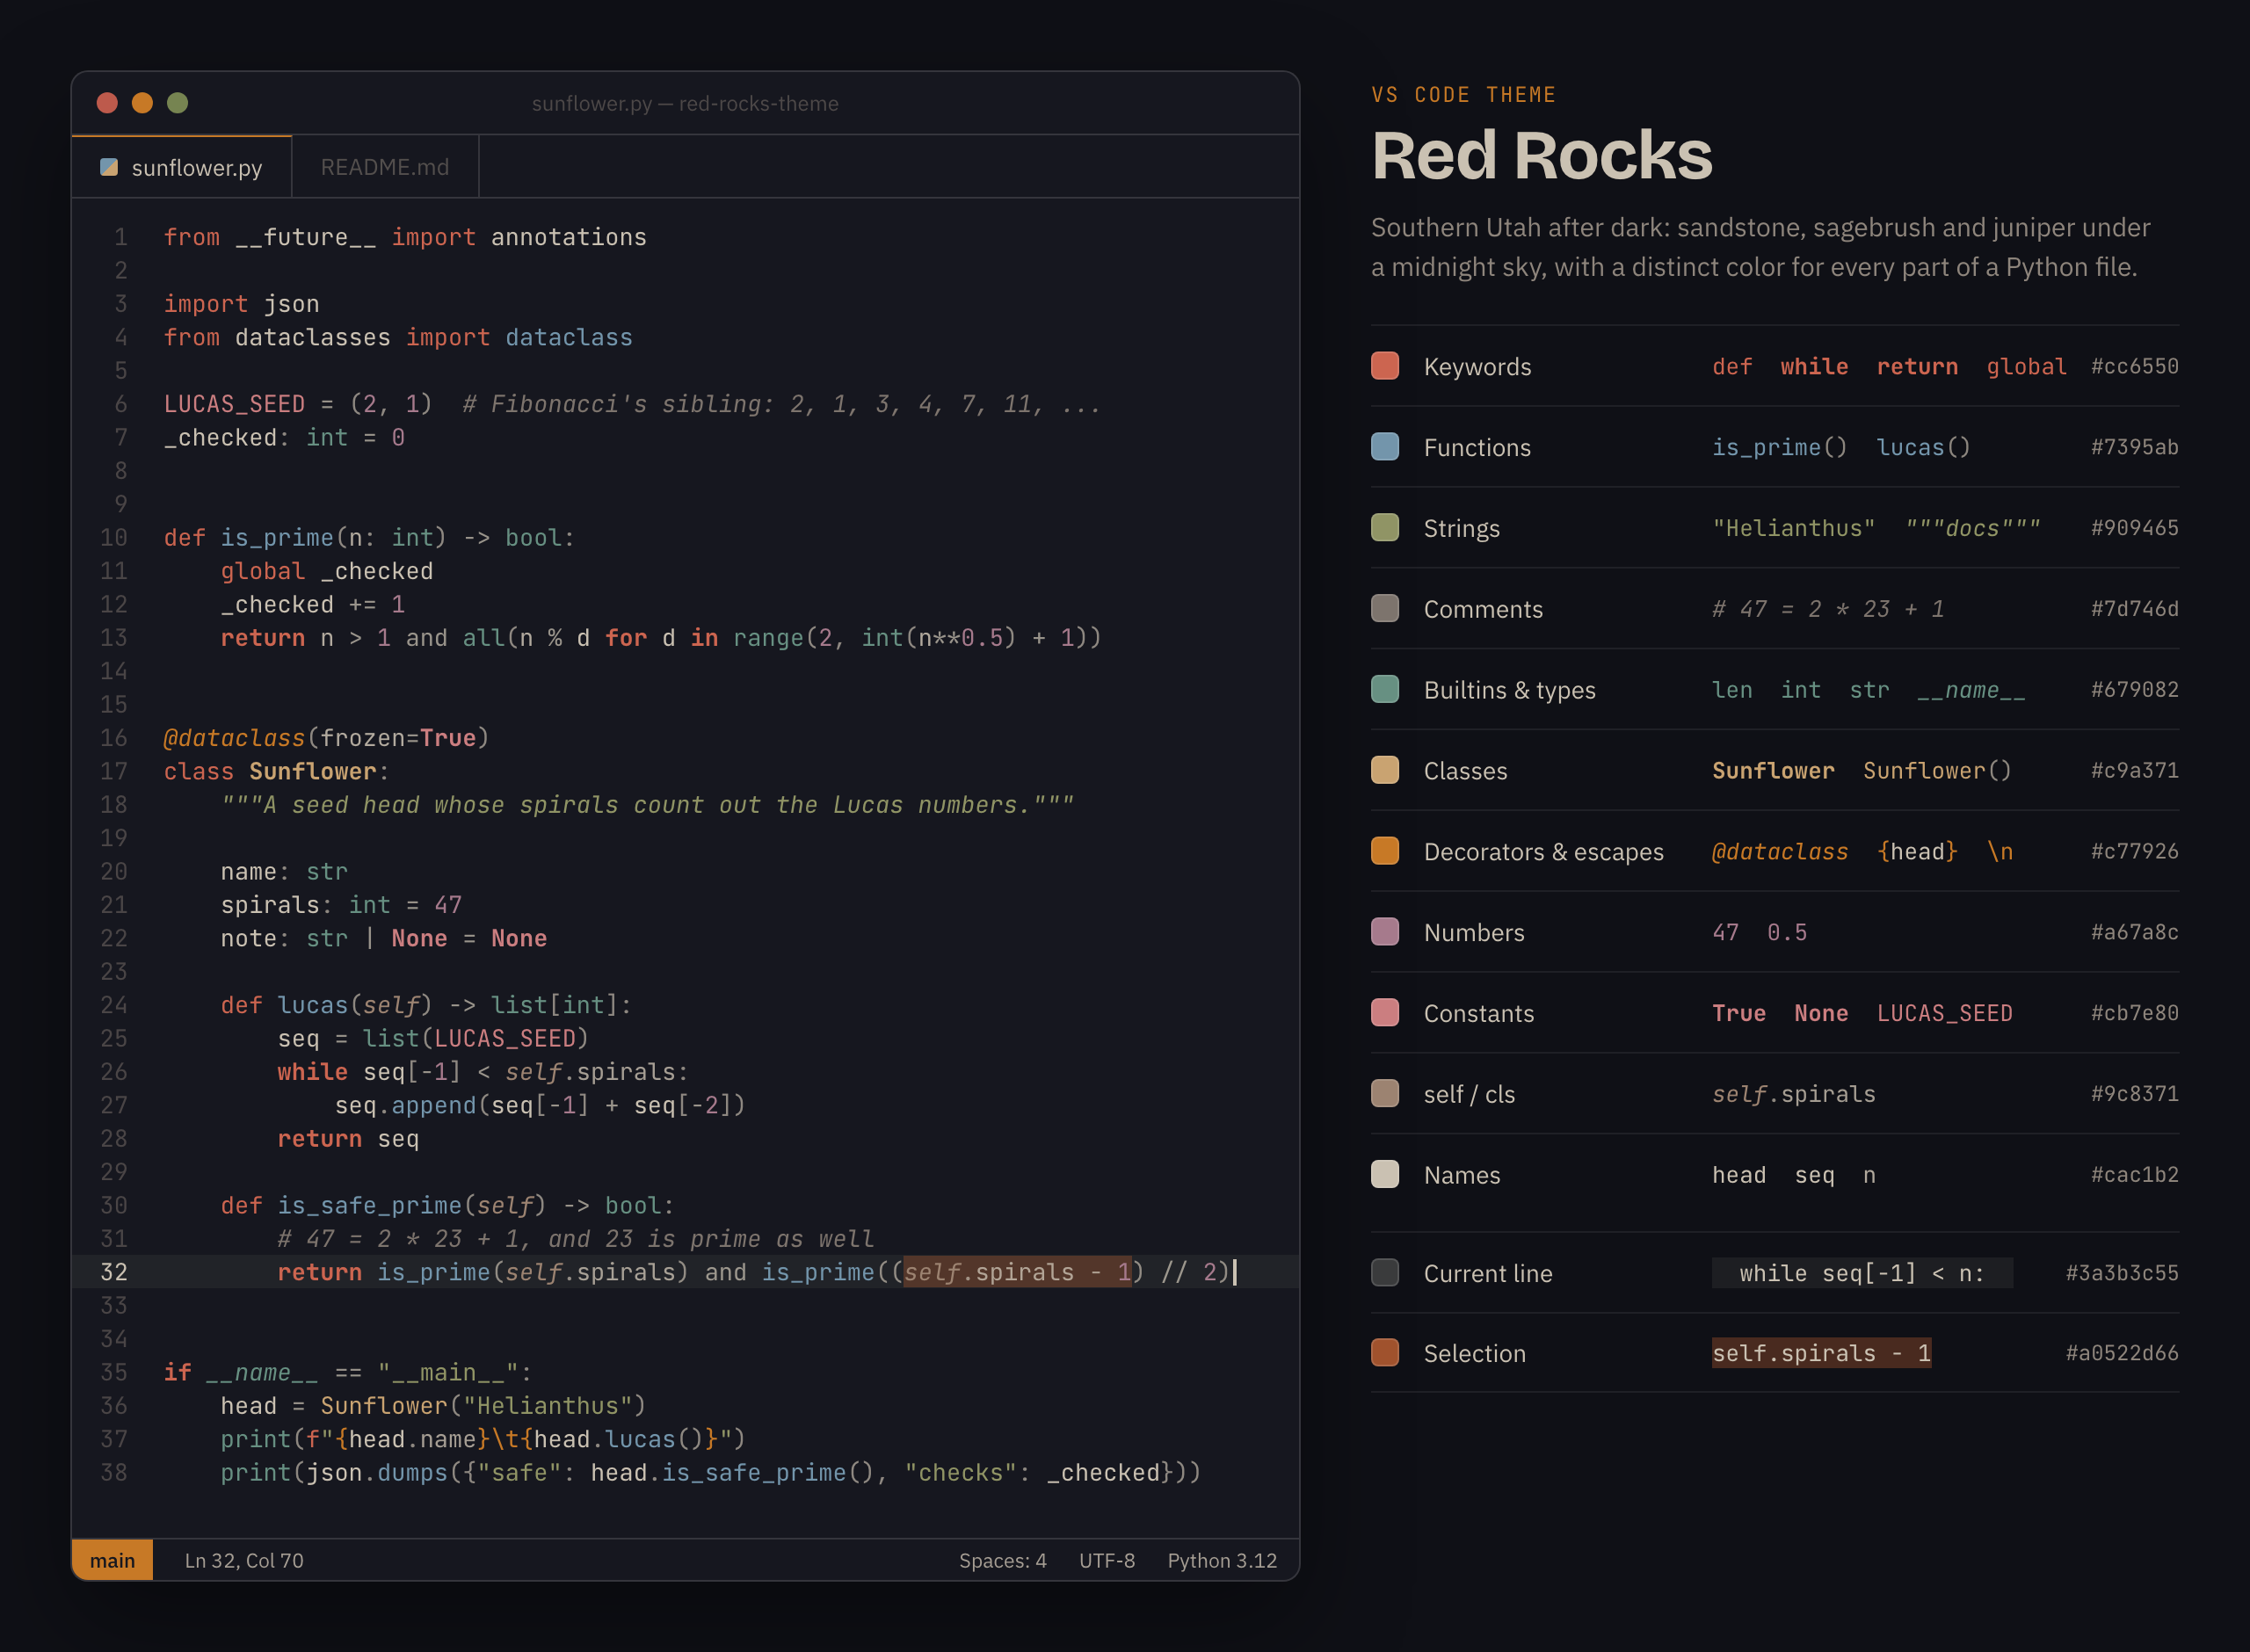Switch to the README.md tab
The height and width of the screenshot is (1652, 2250).
[x=385, y=167]
